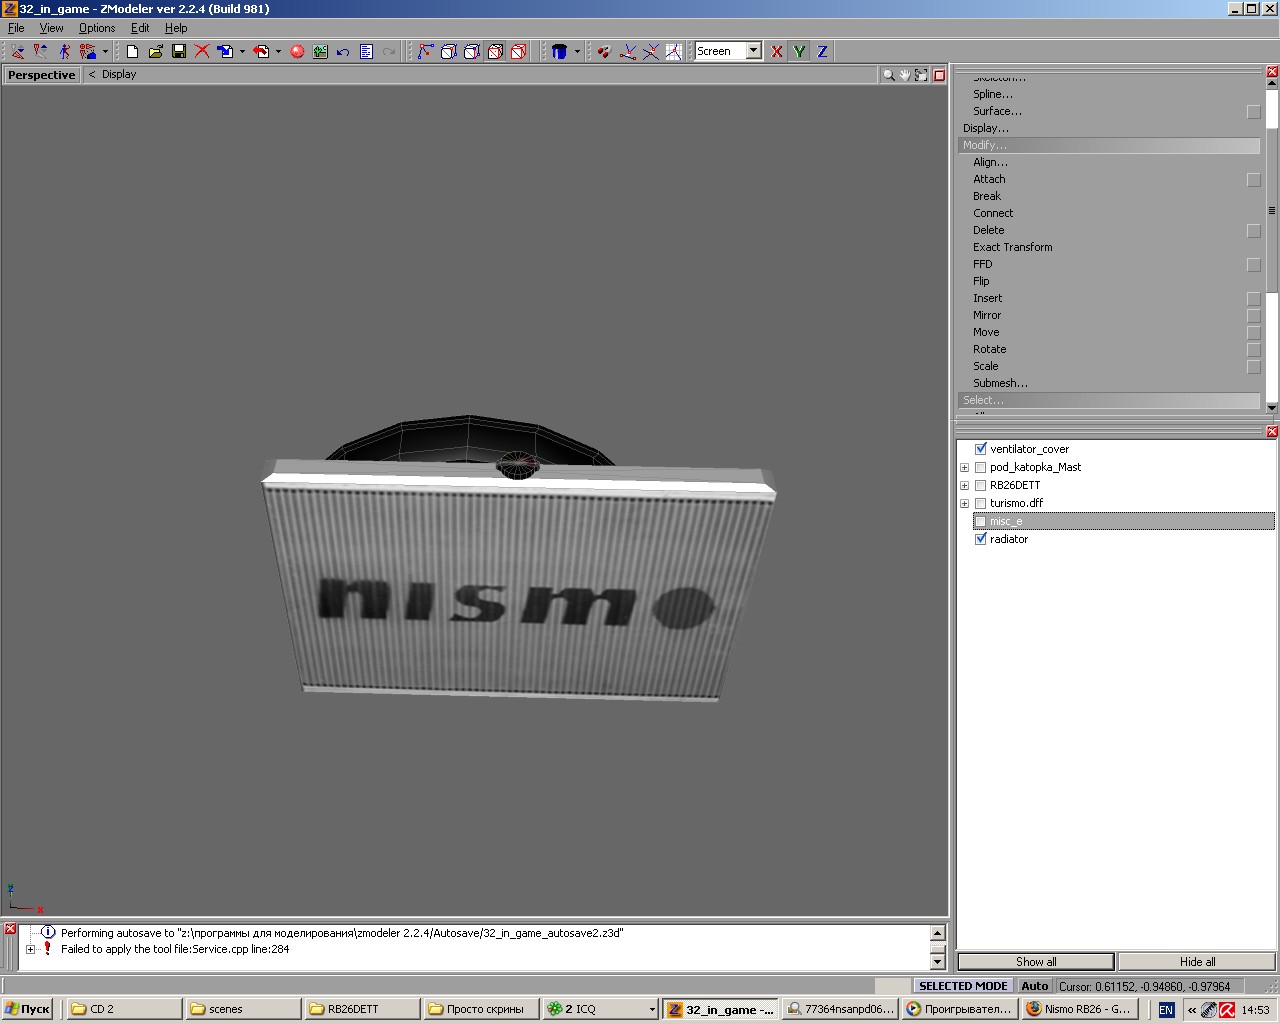Viewport: 1280px width, 1024px height.
Task: Open the Options menu
Action: pyautogui.click(x=97, y=28)
